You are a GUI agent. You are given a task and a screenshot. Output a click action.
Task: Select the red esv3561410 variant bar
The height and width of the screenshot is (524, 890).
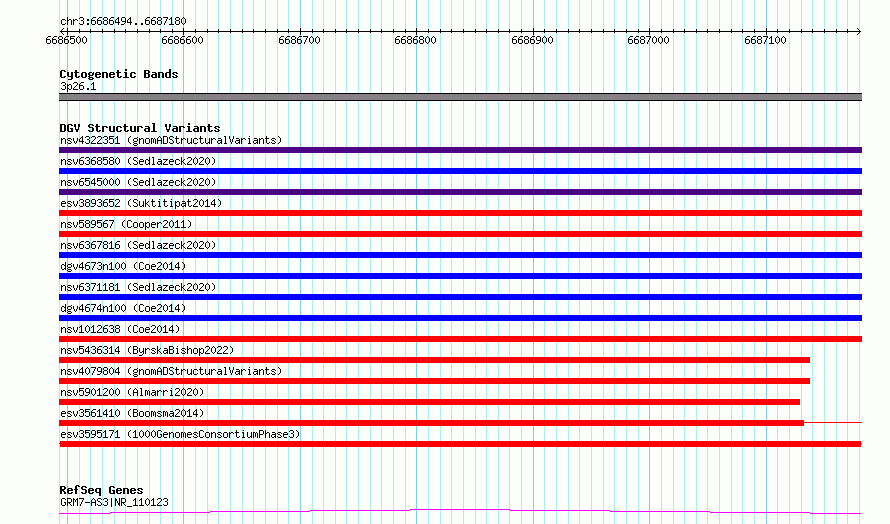[x=431, y=423]
